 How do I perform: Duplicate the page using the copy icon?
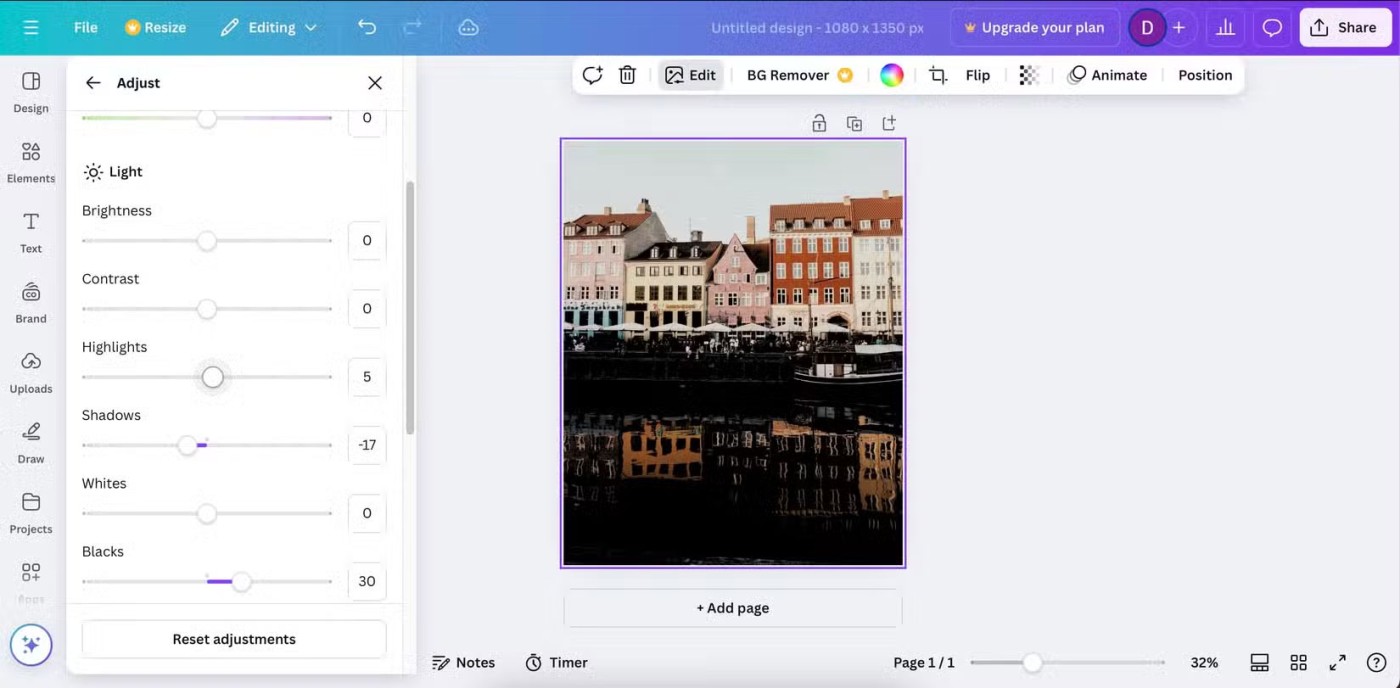click(854, 124)
